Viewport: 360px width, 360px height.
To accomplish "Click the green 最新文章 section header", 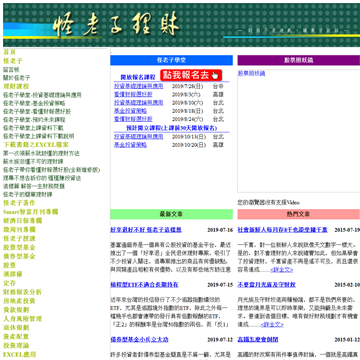I will (x=171, y=214).
